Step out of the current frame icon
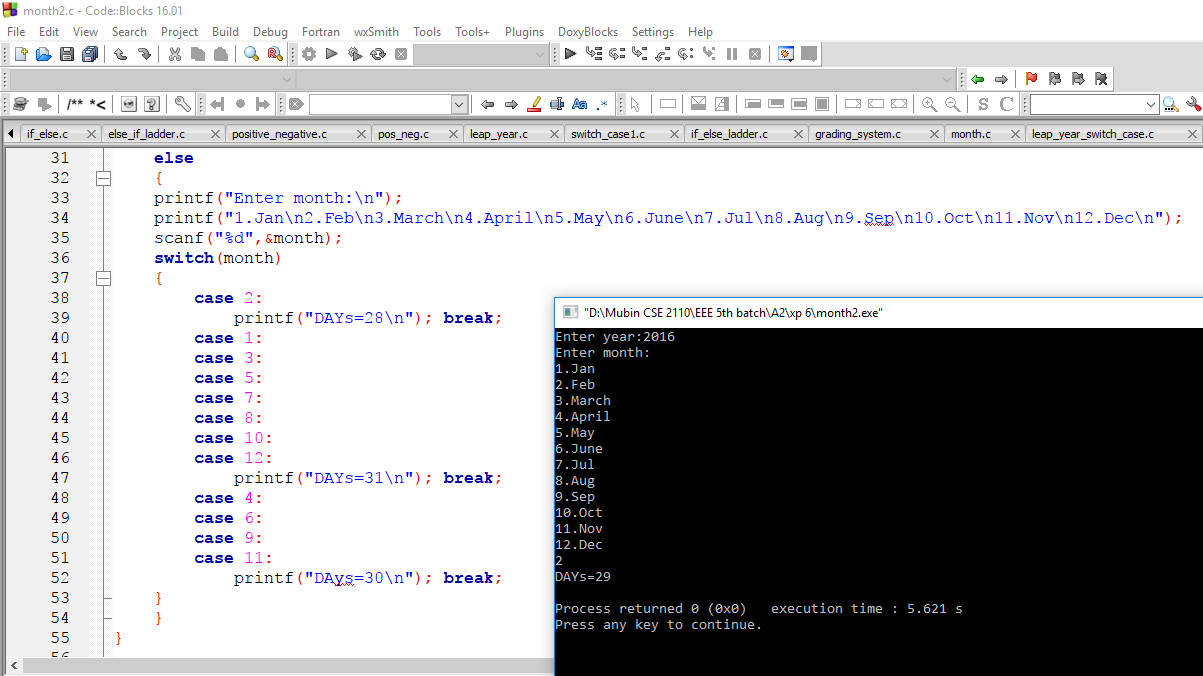The height and width of the screenshot is (676, 1203). click(664, 53)
